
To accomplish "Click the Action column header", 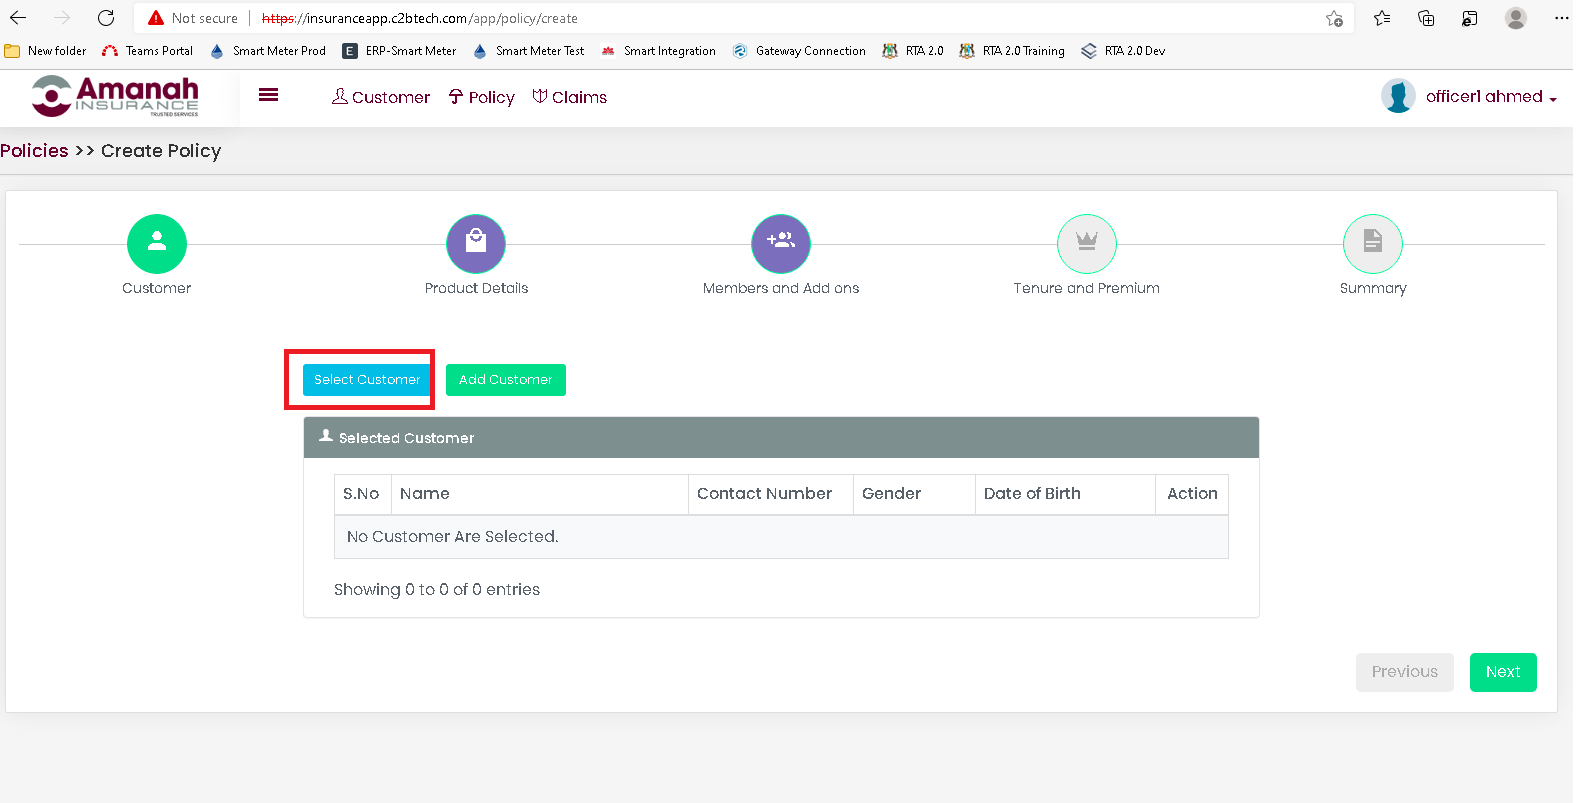I will [x=1192, y=494].
